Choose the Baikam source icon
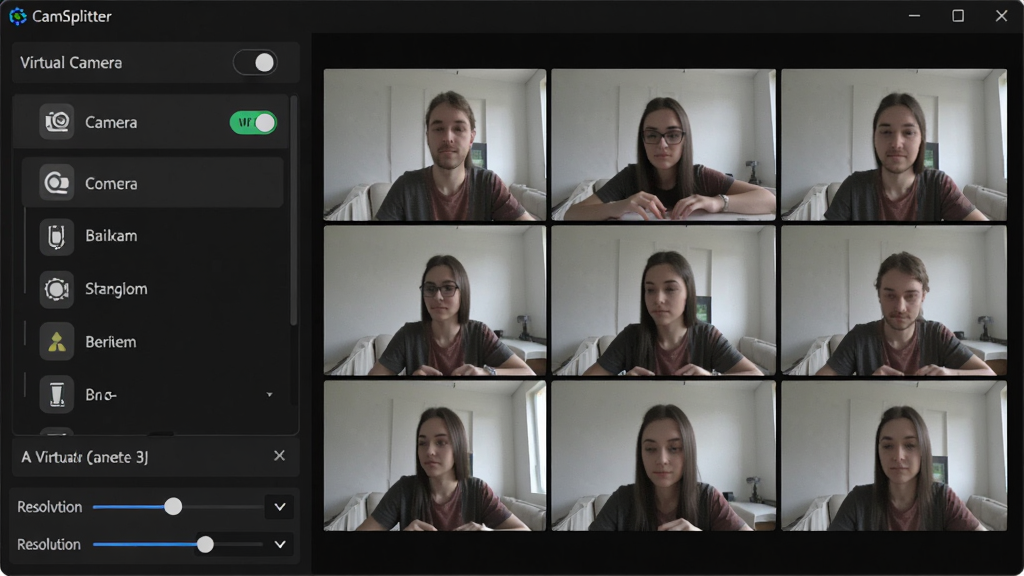Screen dimensions: 1024x576 click(57, 236)
